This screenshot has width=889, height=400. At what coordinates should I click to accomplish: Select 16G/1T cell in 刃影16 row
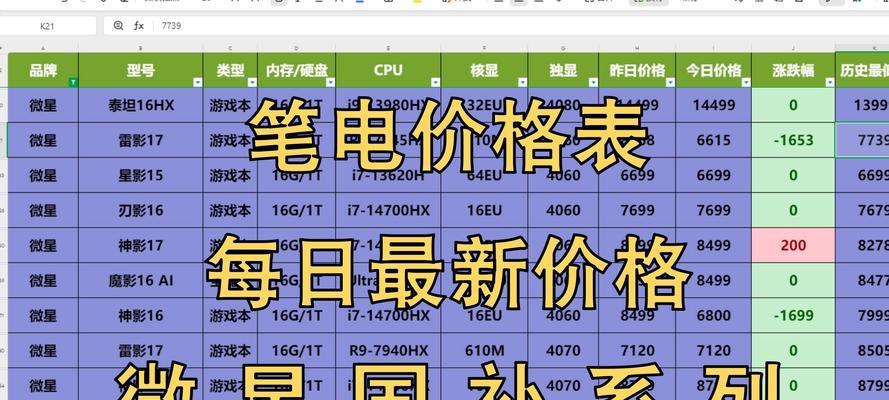click(x=297, y=211)
